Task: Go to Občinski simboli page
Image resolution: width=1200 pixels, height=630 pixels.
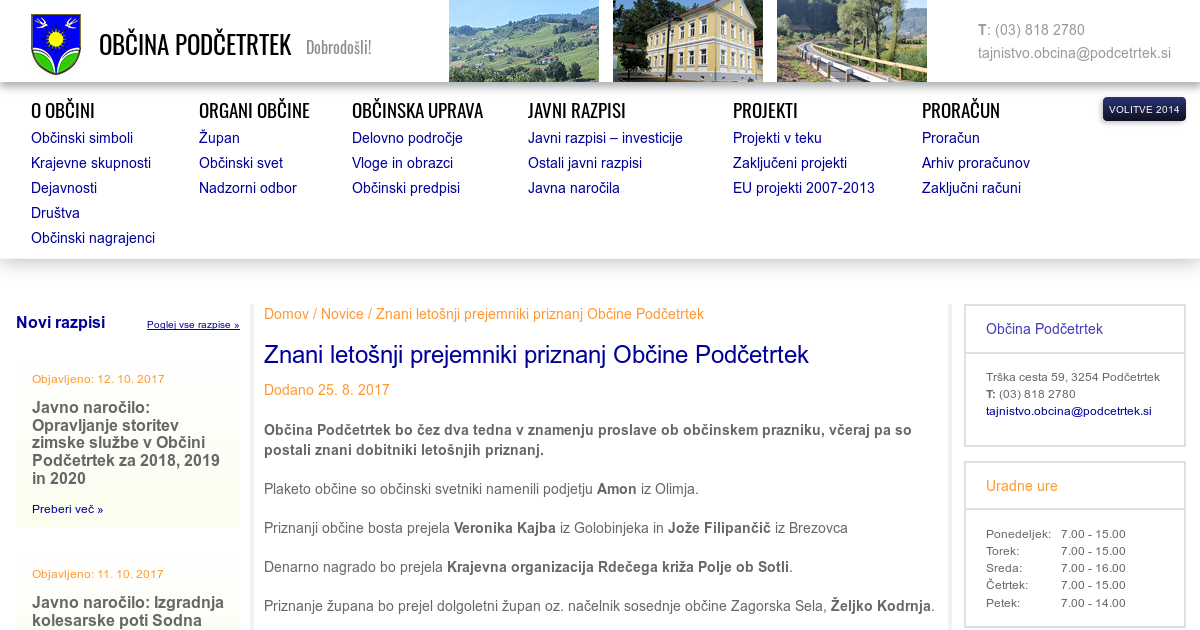Action: [82, 138]
